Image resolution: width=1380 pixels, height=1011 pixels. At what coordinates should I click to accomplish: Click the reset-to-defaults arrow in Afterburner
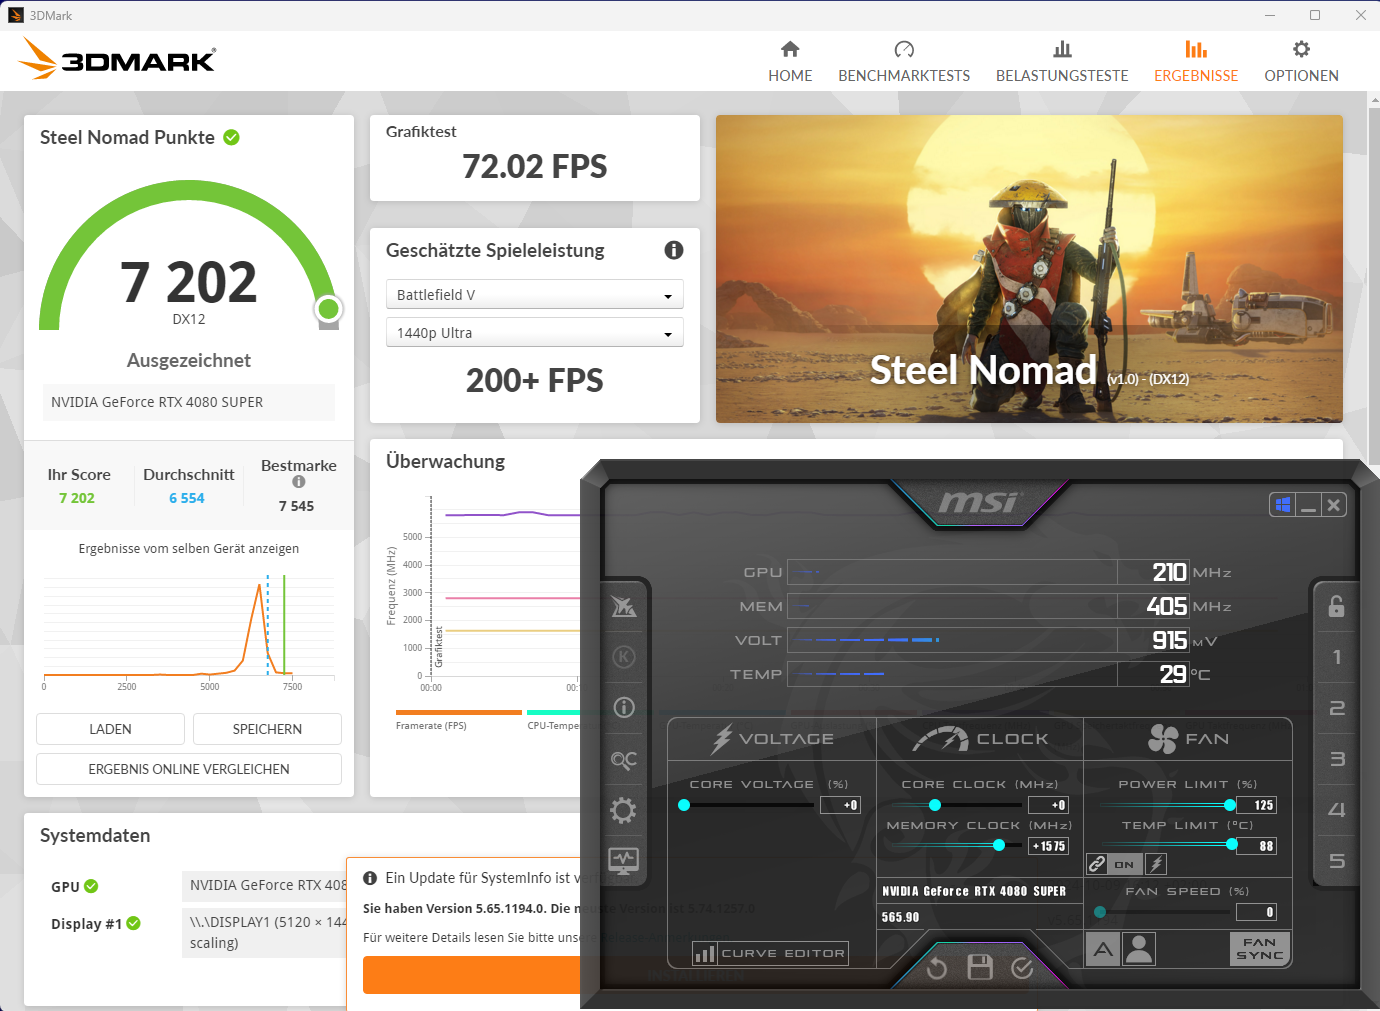tap(937, 968)
